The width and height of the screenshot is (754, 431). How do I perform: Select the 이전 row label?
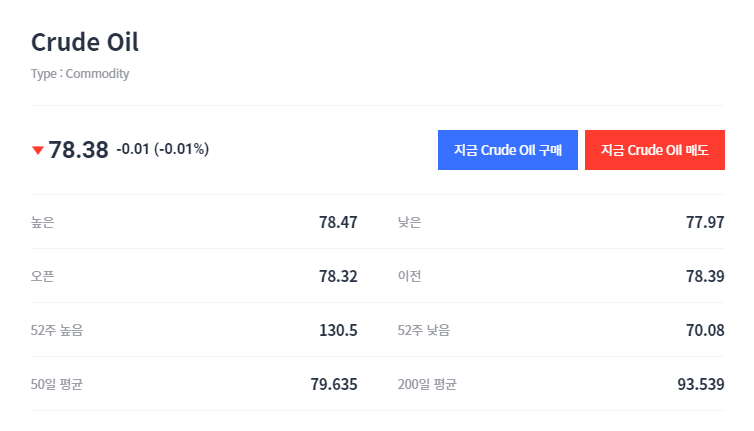[410, 276]
